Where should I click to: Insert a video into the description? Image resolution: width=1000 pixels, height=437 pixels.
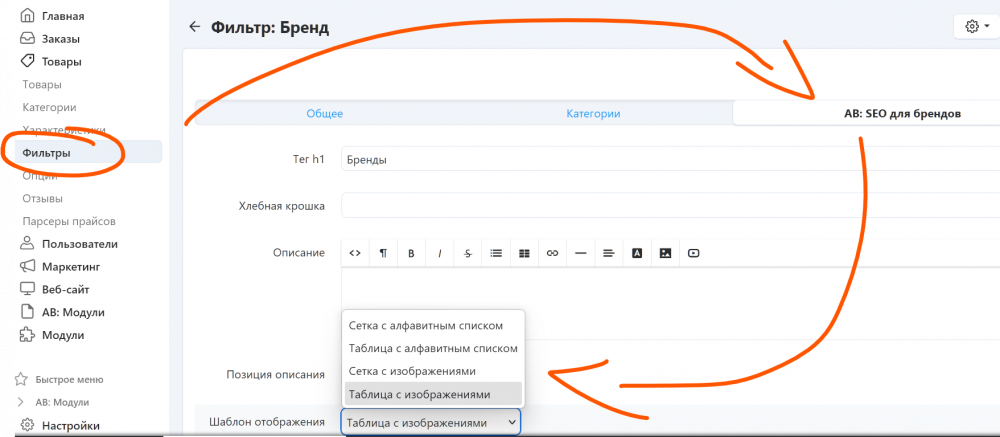pos(693,253)
